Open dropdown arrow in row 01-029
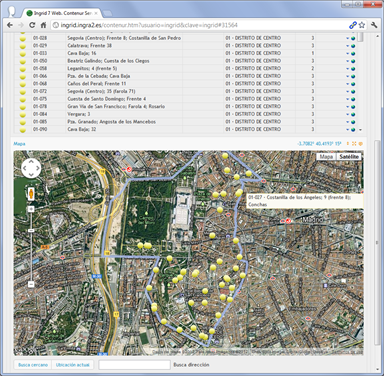Viewport: 384px width, 376px height. (x=347, y=46)
